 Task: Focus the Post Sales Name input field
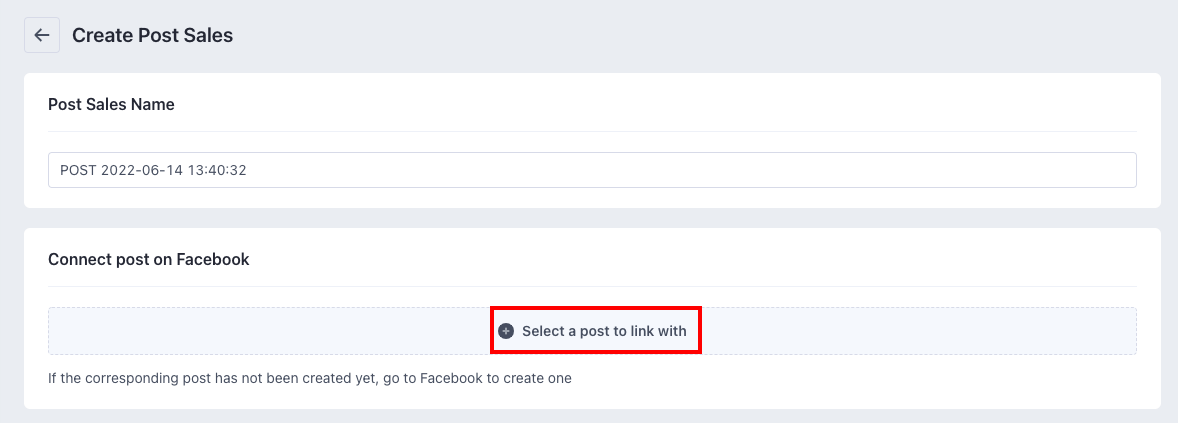click(x=592, y=170)
